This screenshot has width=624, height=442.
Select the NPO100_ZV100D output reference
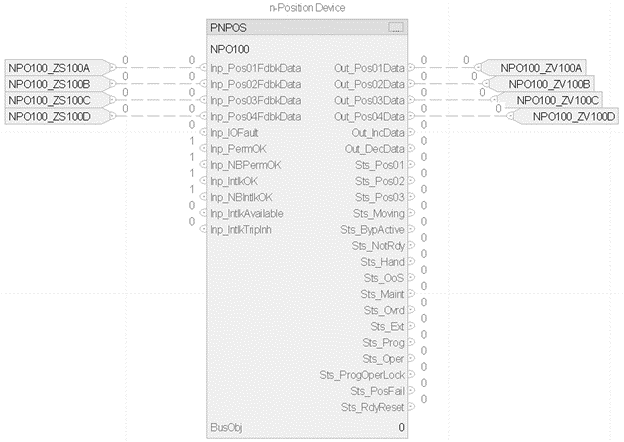click(x=574, y=116)
